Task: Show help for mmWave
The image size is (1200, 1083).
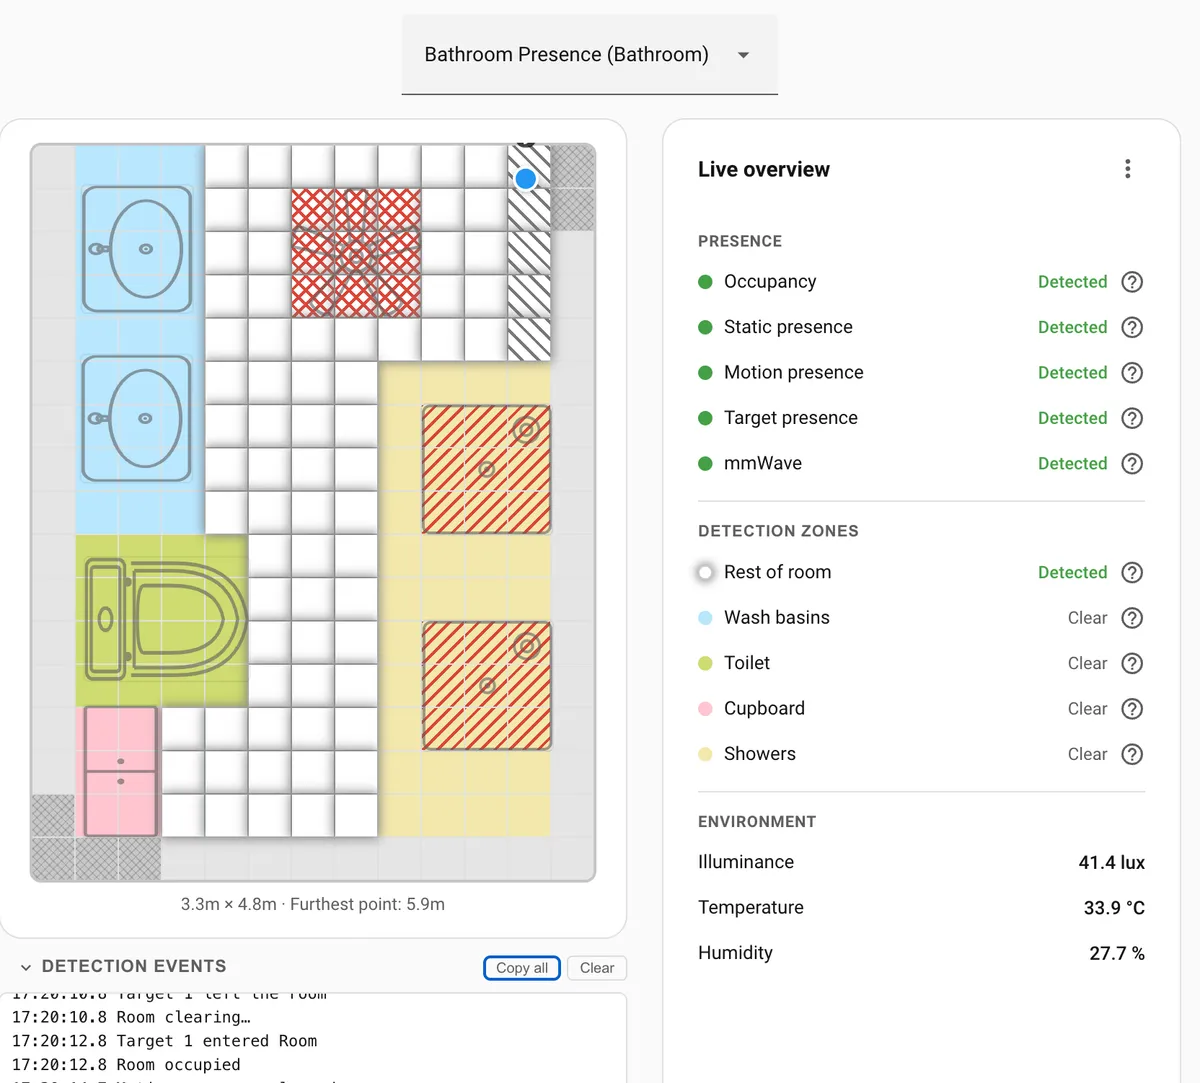Action: click(1132, 464)
